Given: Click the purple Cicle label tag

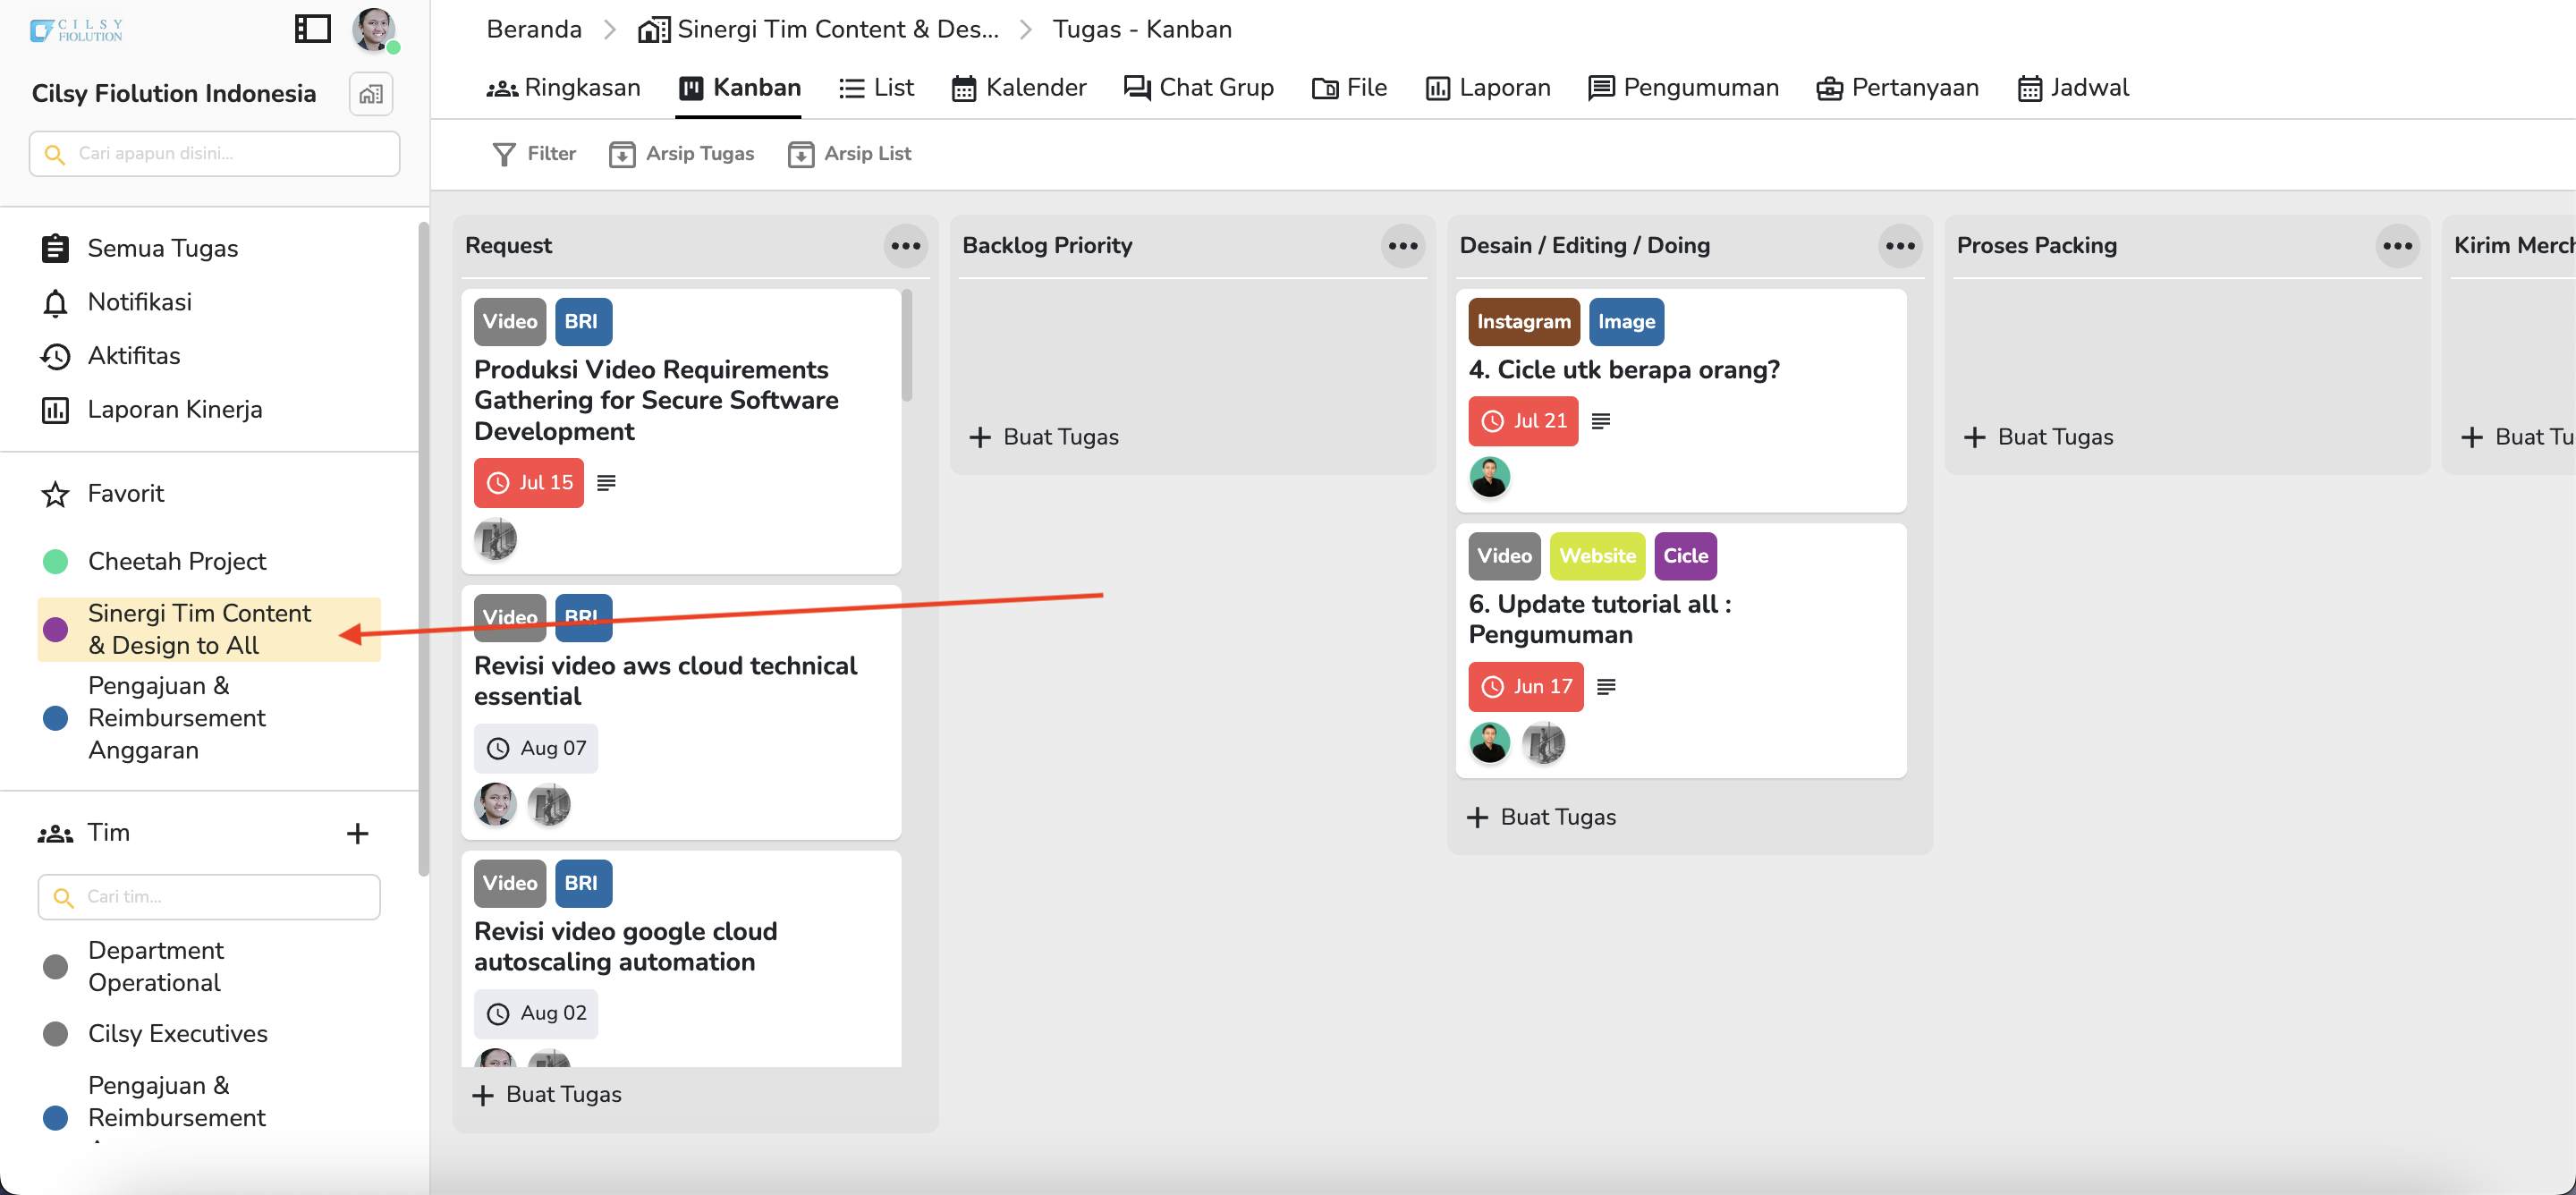Looking at the screenshot, I should 1685,556.
